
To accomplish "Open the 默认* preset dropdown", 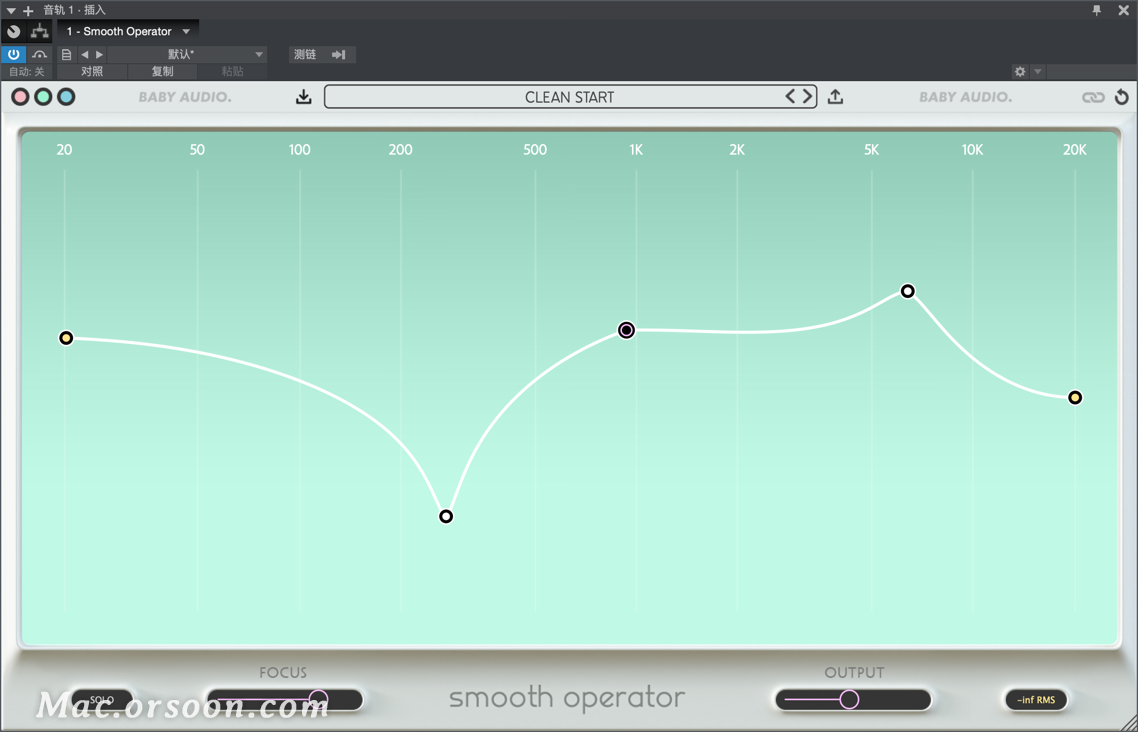I will tap(187, 54).
